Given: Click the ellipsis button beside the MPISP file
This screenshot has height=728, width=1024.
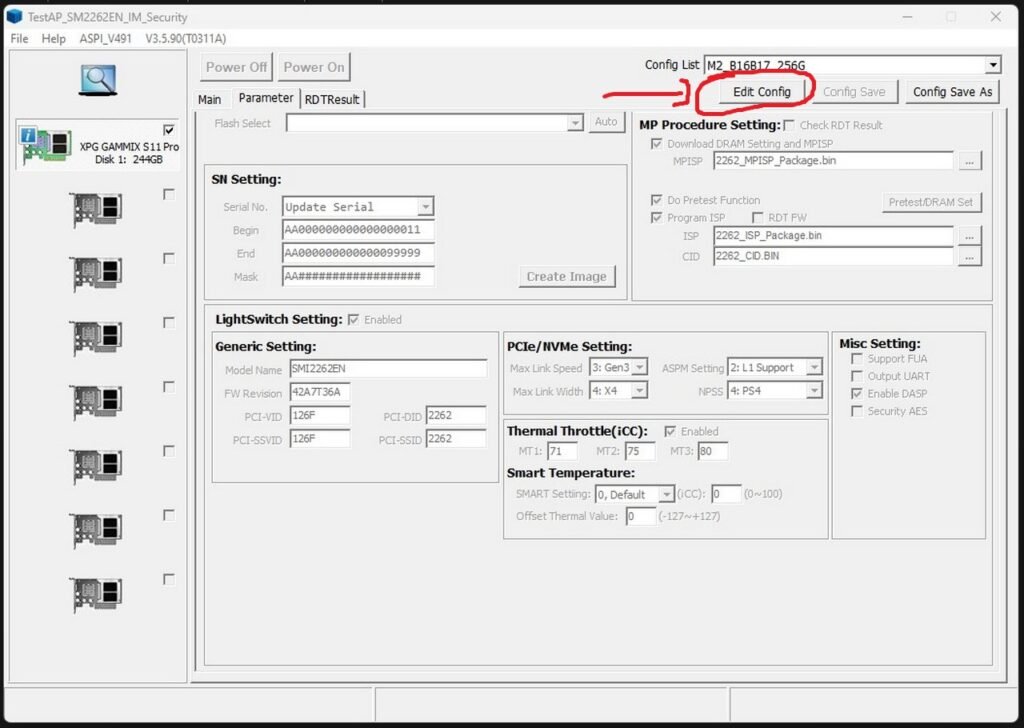Looking at the screenshot, I should [969, 161].
